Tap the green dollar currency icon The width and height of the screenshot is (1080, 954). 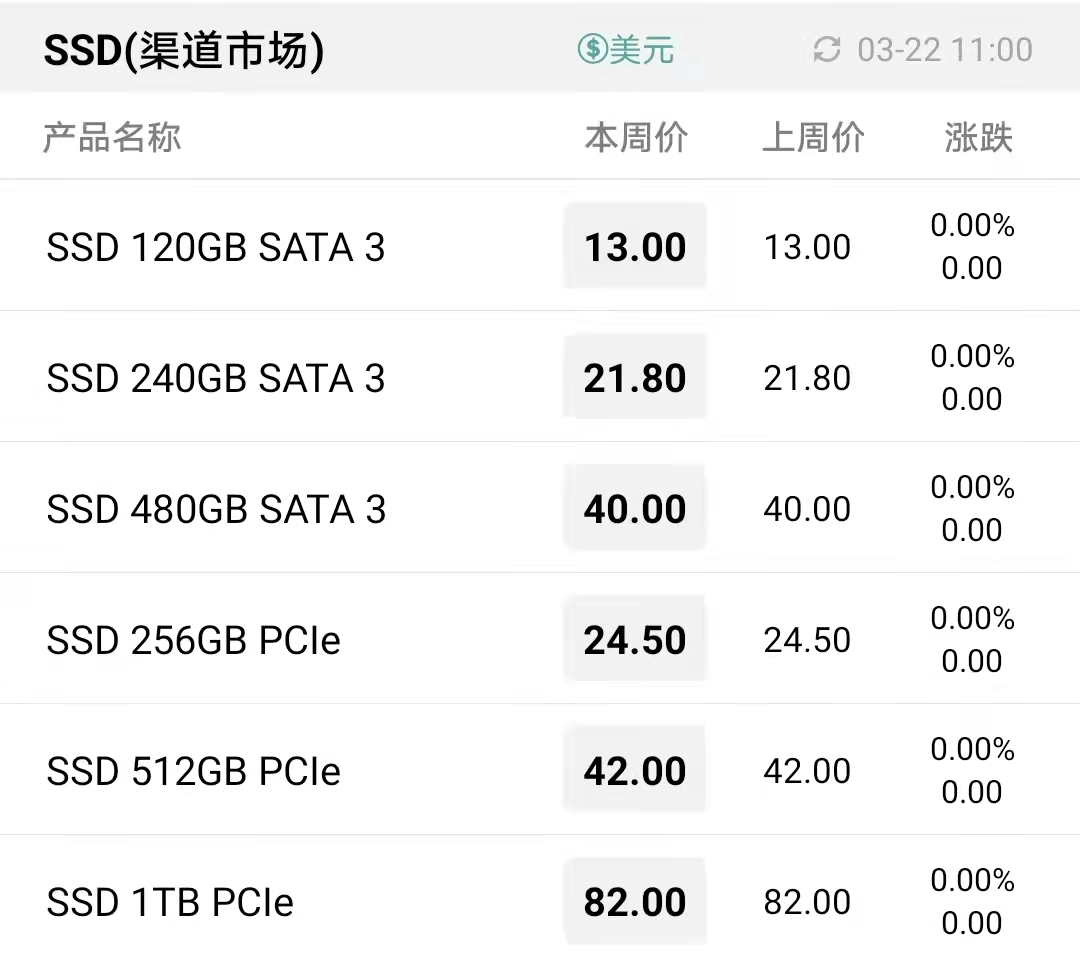592,49
